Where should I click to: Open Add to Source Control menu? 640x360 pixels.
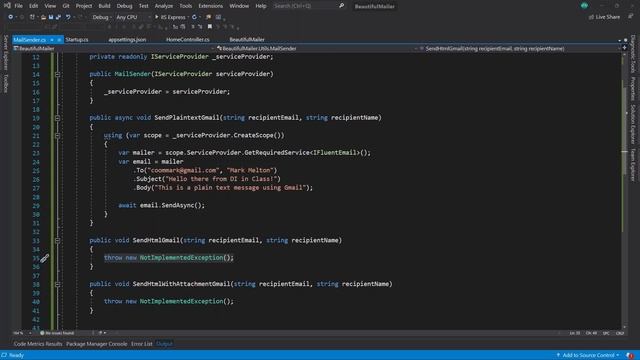(588, 356)
